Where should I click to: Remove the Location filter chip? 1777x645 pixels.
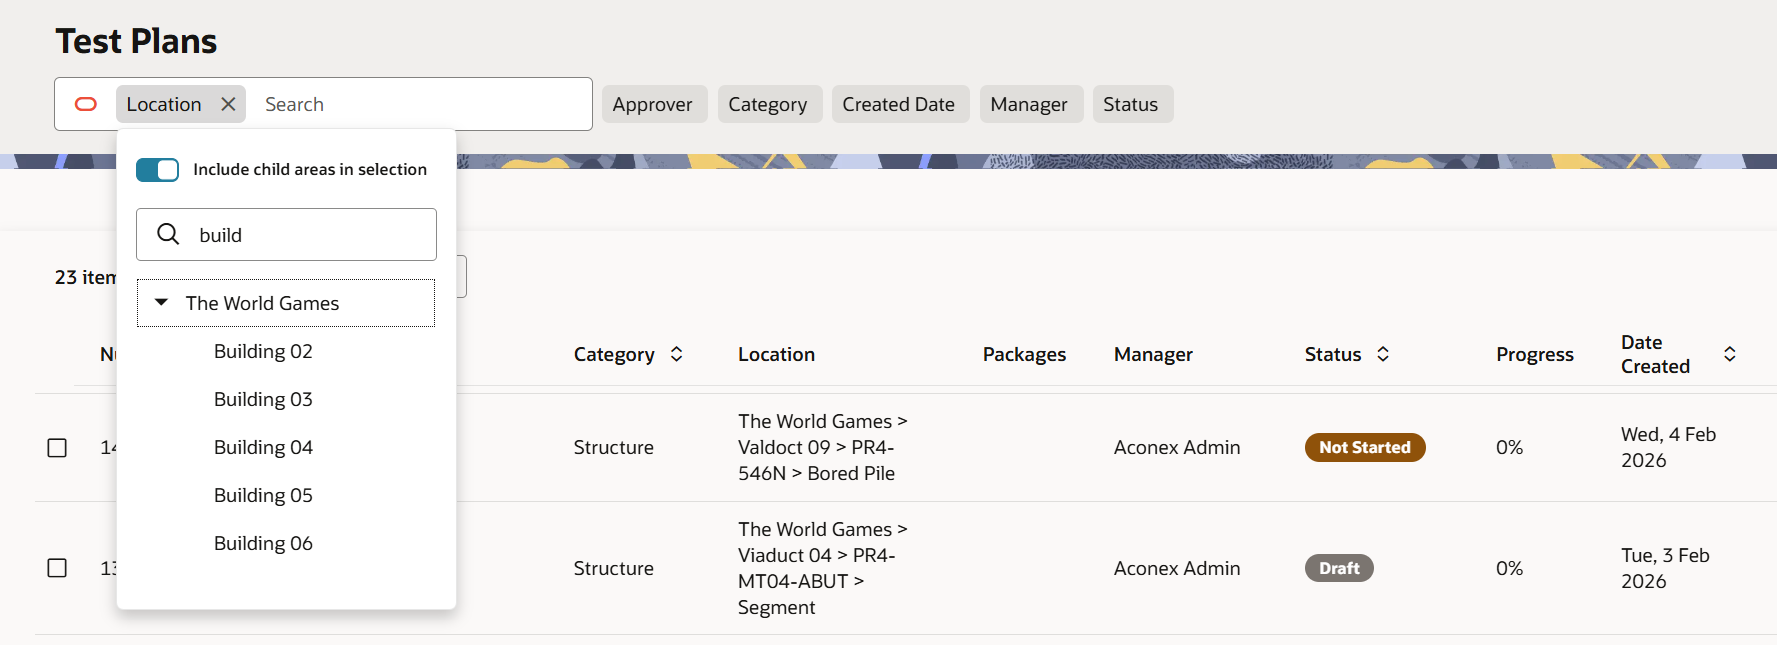pyautogui.click(x=228, y=104)
